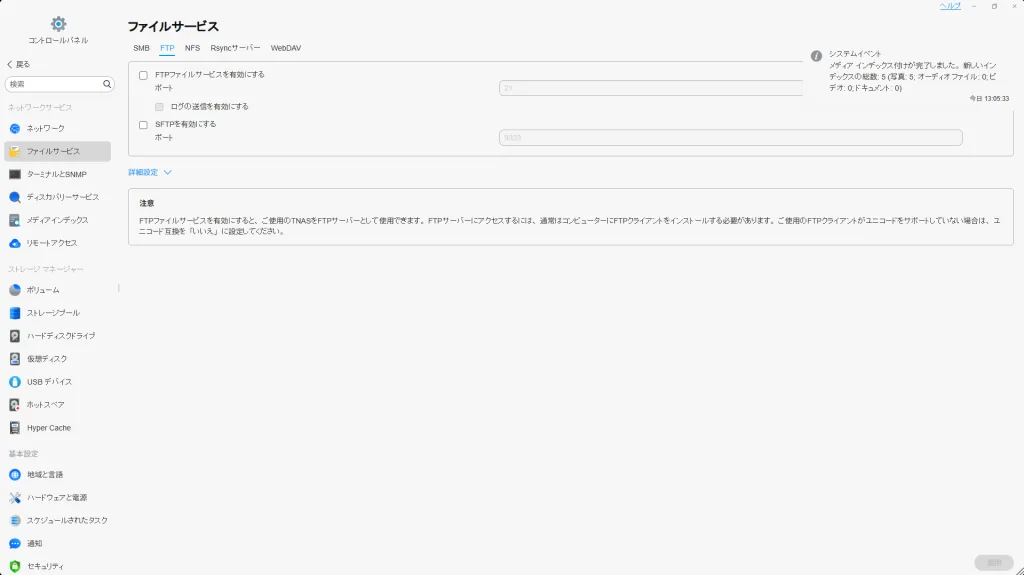The image size is (1024, 575).
Task: Click the ネットワーク sidebar icon
Action: (14, 129)
